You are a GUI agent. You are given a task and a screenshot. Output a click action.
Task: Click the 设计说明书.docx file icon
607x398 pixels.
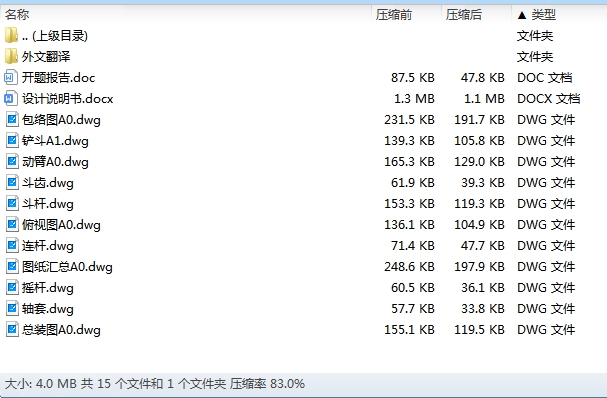11,98
